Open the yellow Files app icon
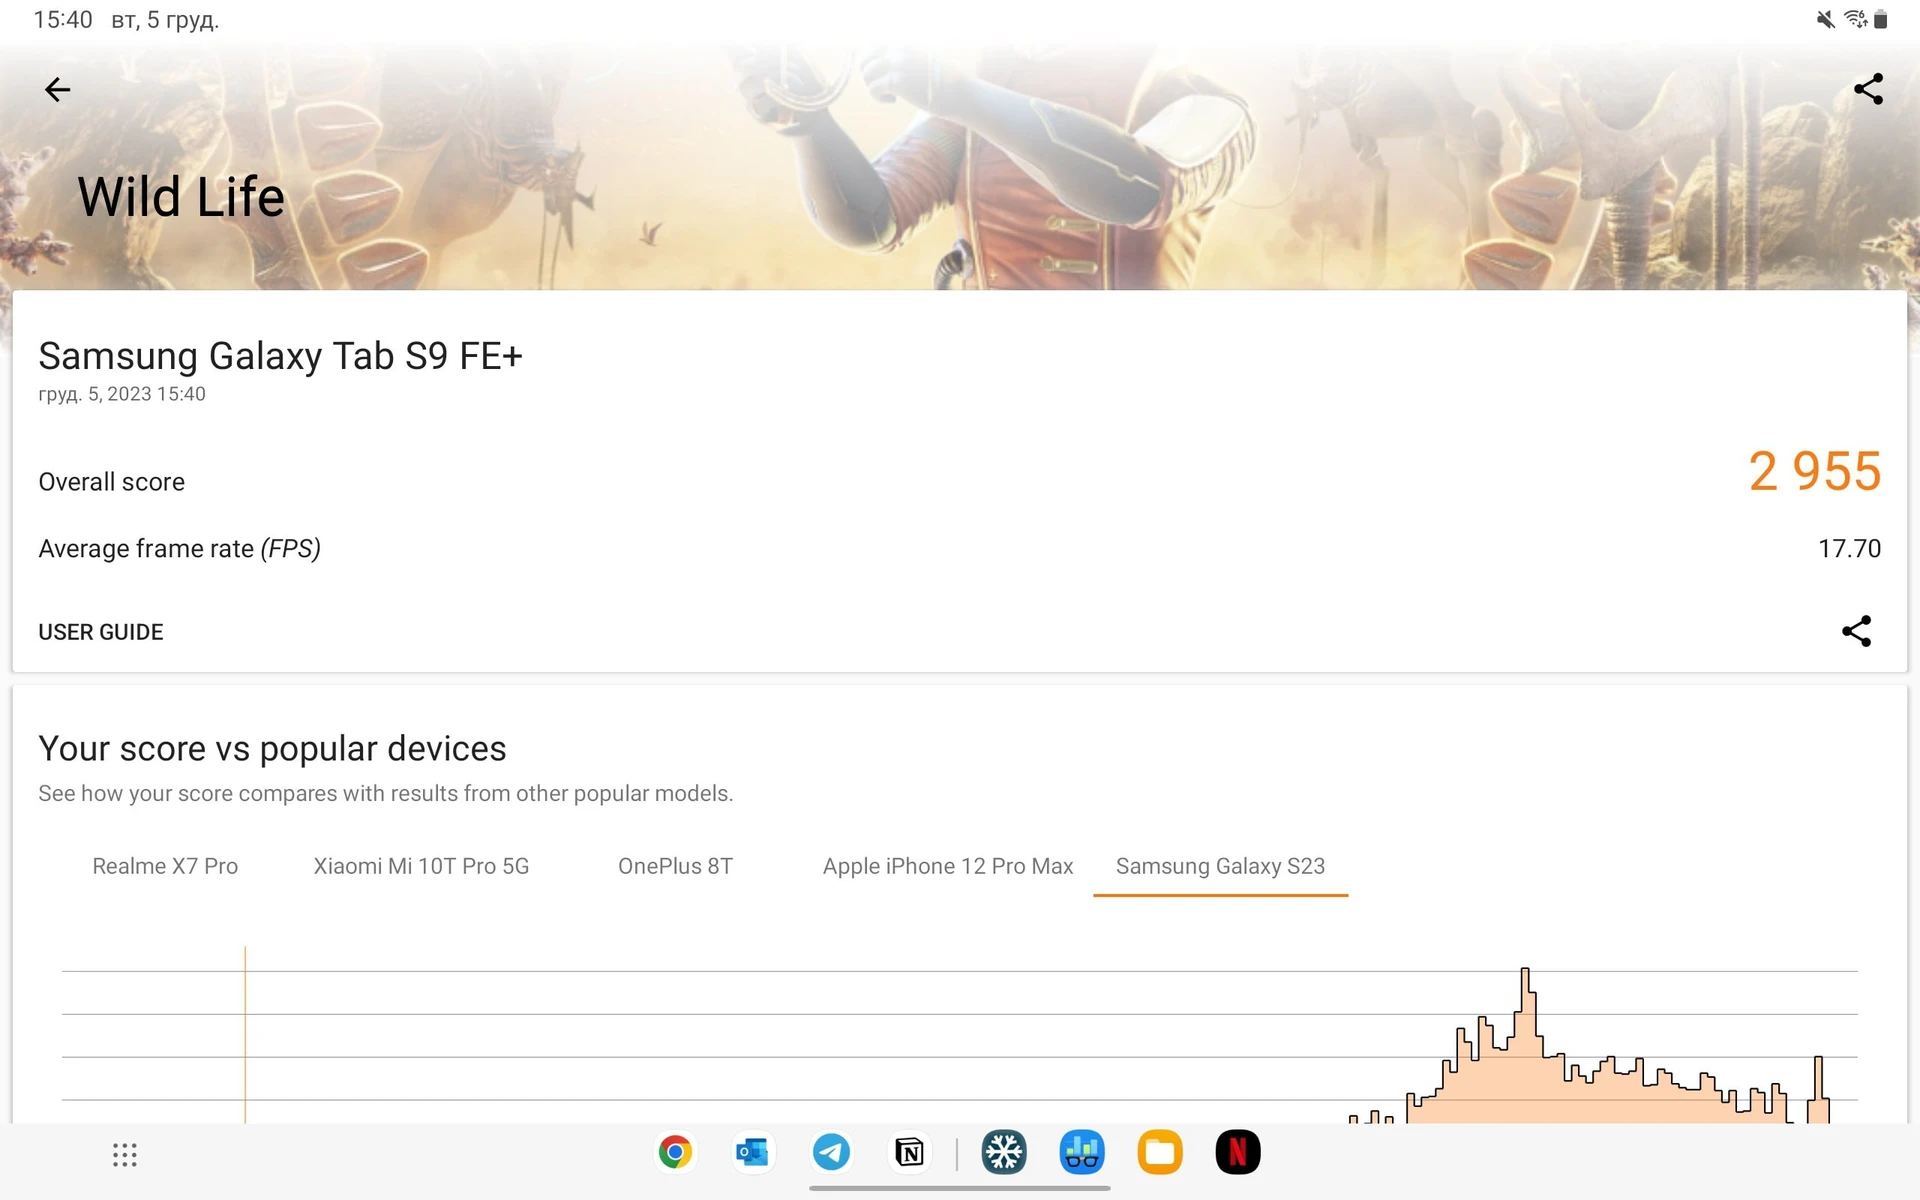Viewport: 1920px width, 1200px height. point(1160,1153)
